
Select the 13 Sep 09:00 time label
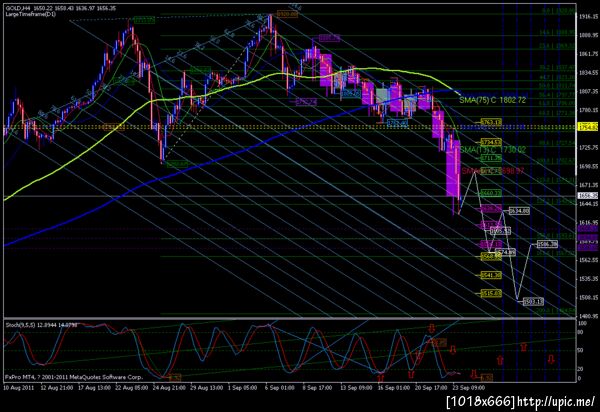coord(357,388)
